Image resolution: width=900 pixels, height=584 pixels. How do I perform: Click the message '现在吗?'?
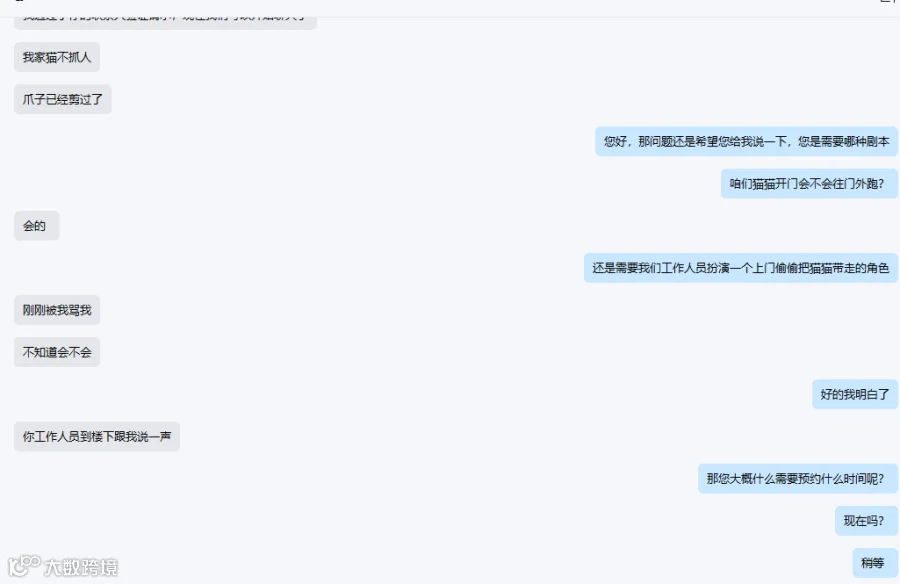866,521
